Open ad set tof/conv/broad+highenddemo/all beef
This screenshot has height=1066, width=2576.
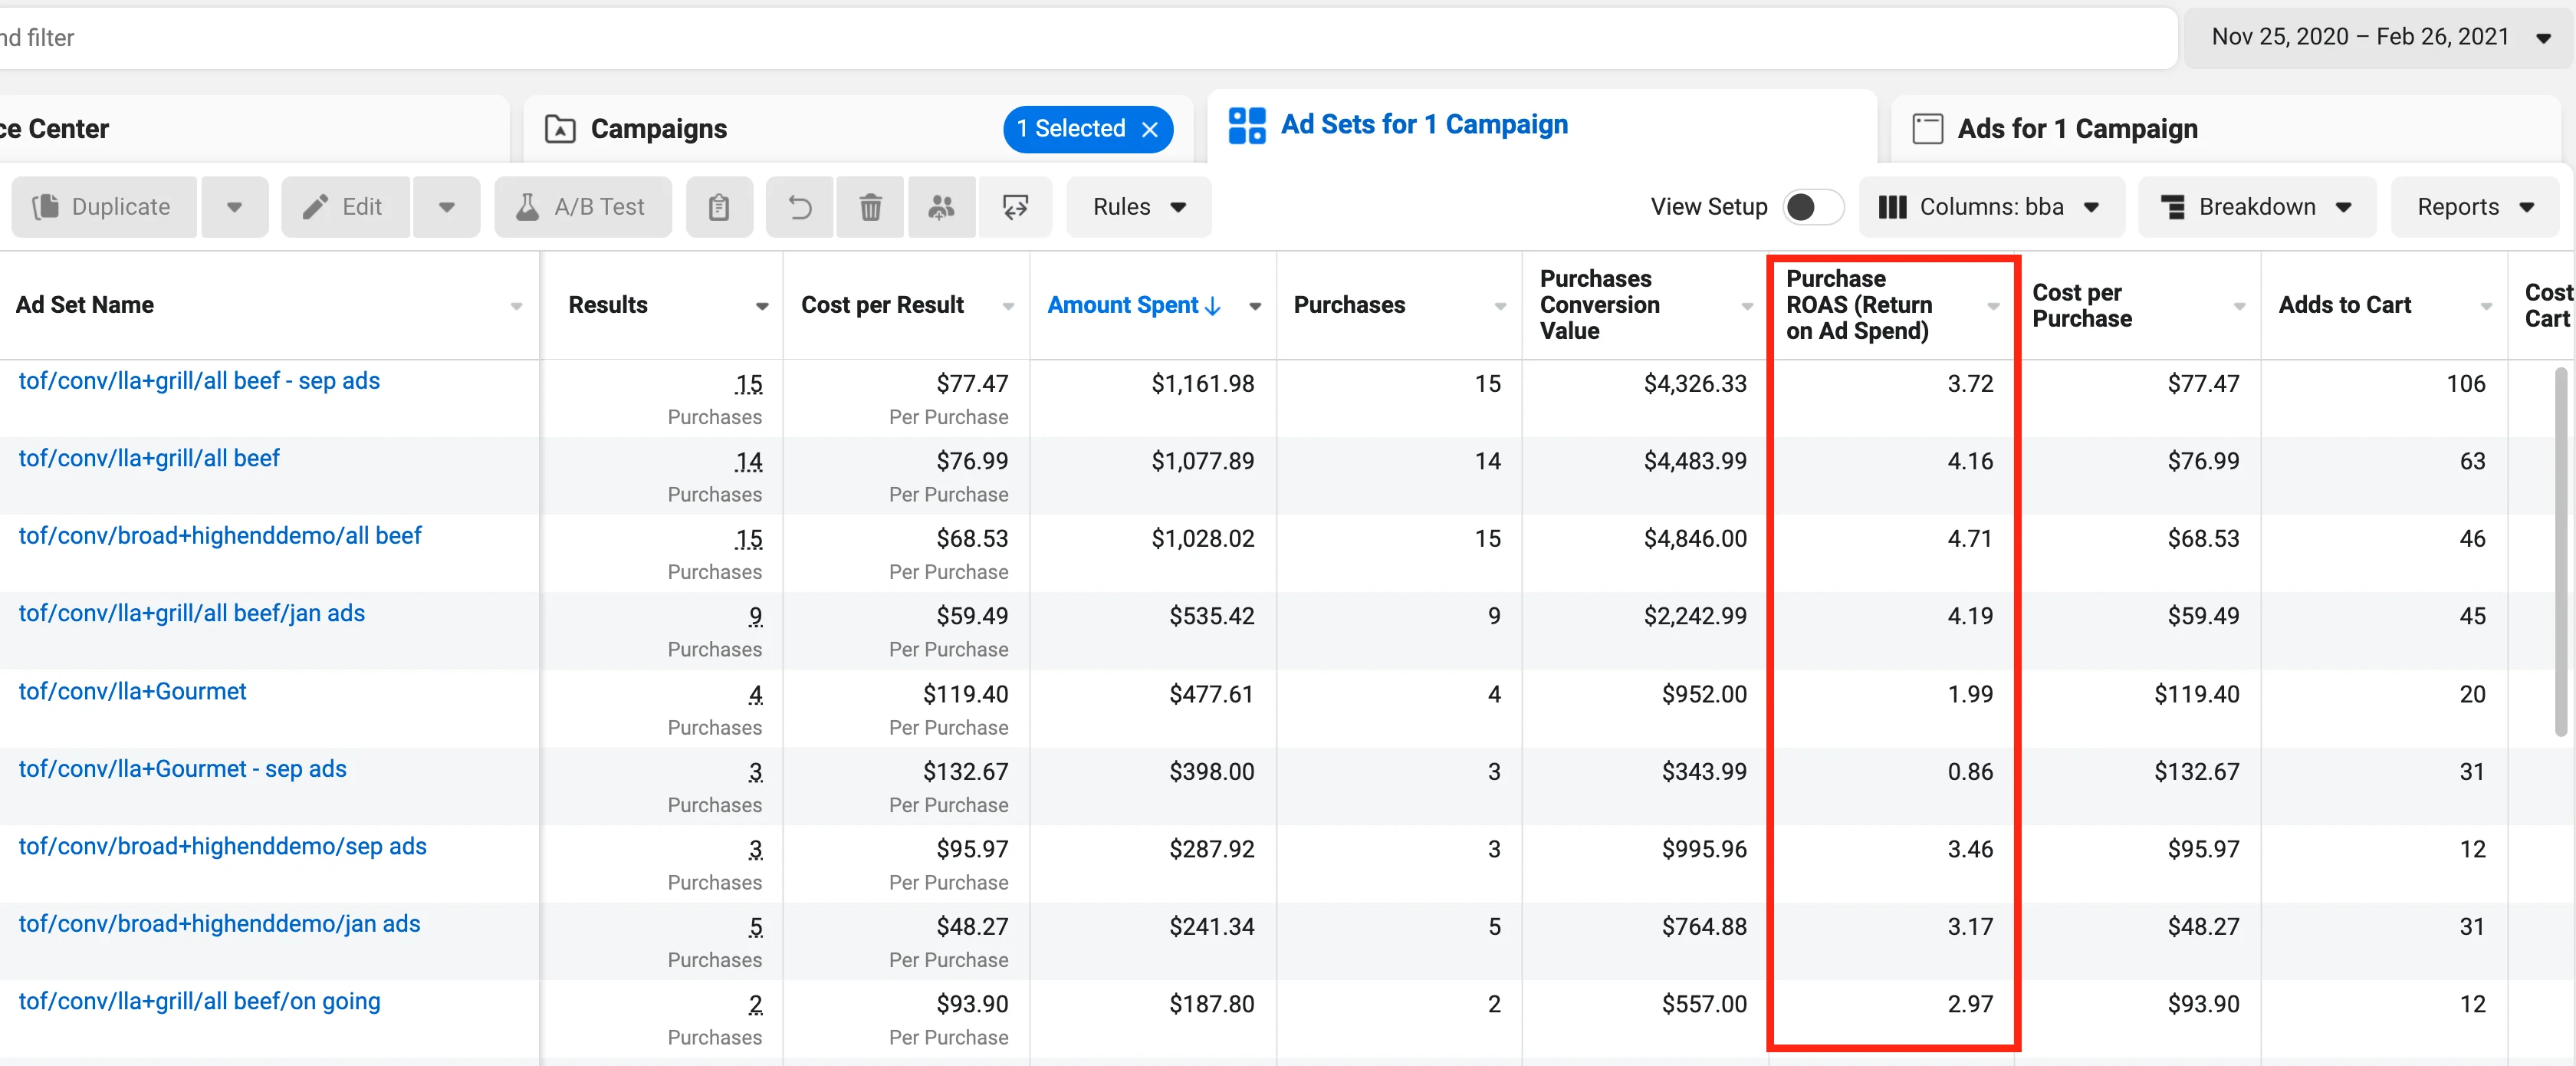[x=220, y=536]
